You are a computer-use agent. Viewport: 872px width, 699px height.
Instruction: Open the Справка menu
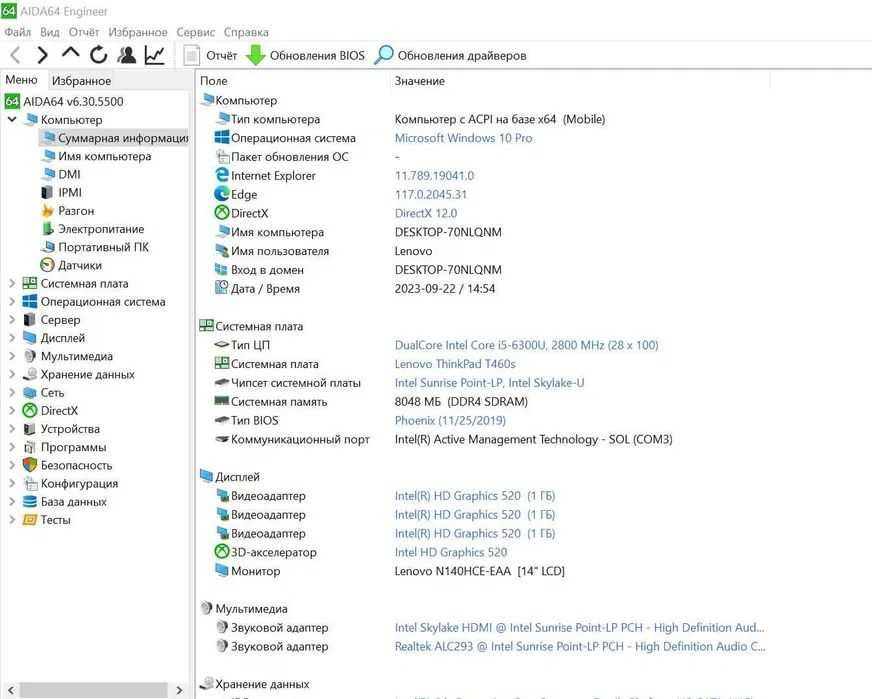tap(246, 32)
